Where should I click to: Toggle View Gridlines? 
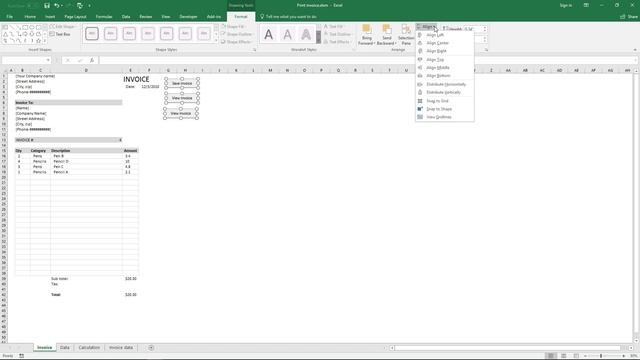point(444,117)
